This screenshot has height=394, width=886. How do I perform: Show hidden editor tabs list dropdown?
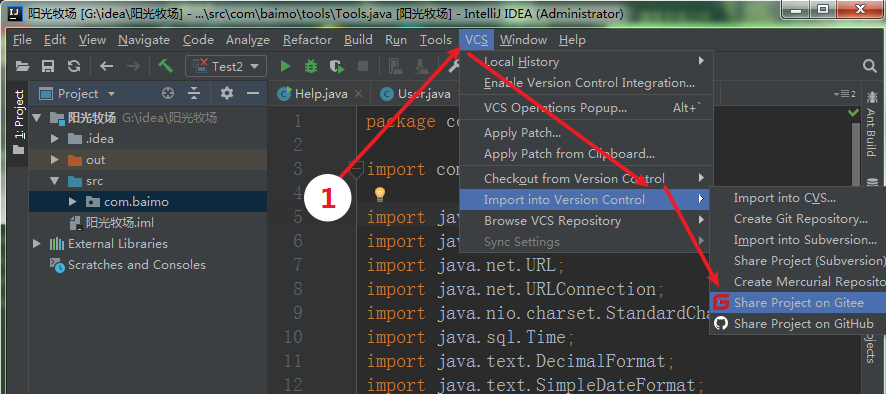[844, 93]
